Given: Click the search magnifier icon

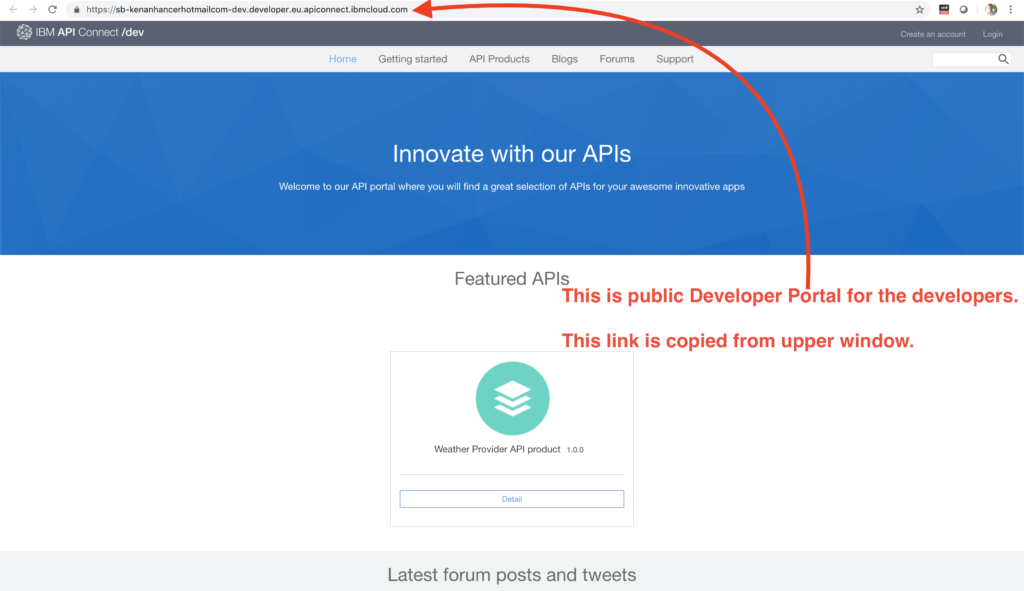Looking at the screenshot, I should click(1003, 59).
